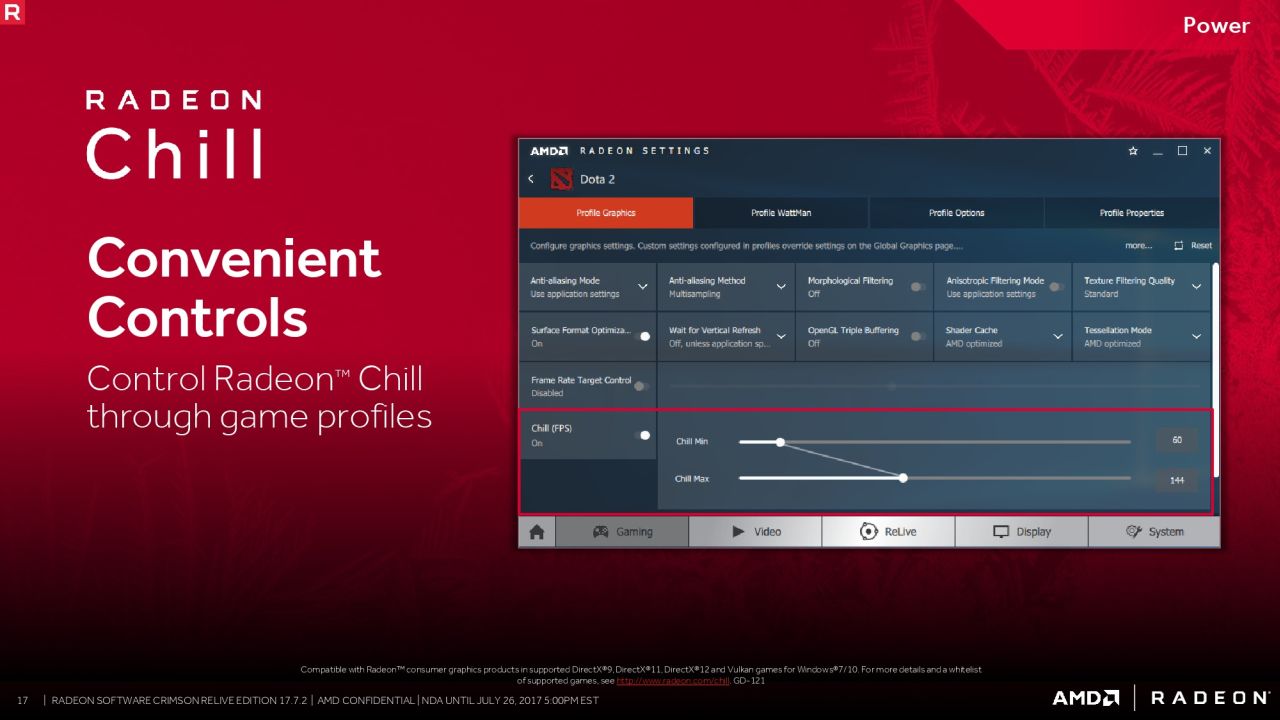Open the ReLive section
Image resolution: width=1280 pixels, height=720 pixels.
point(888,532)
